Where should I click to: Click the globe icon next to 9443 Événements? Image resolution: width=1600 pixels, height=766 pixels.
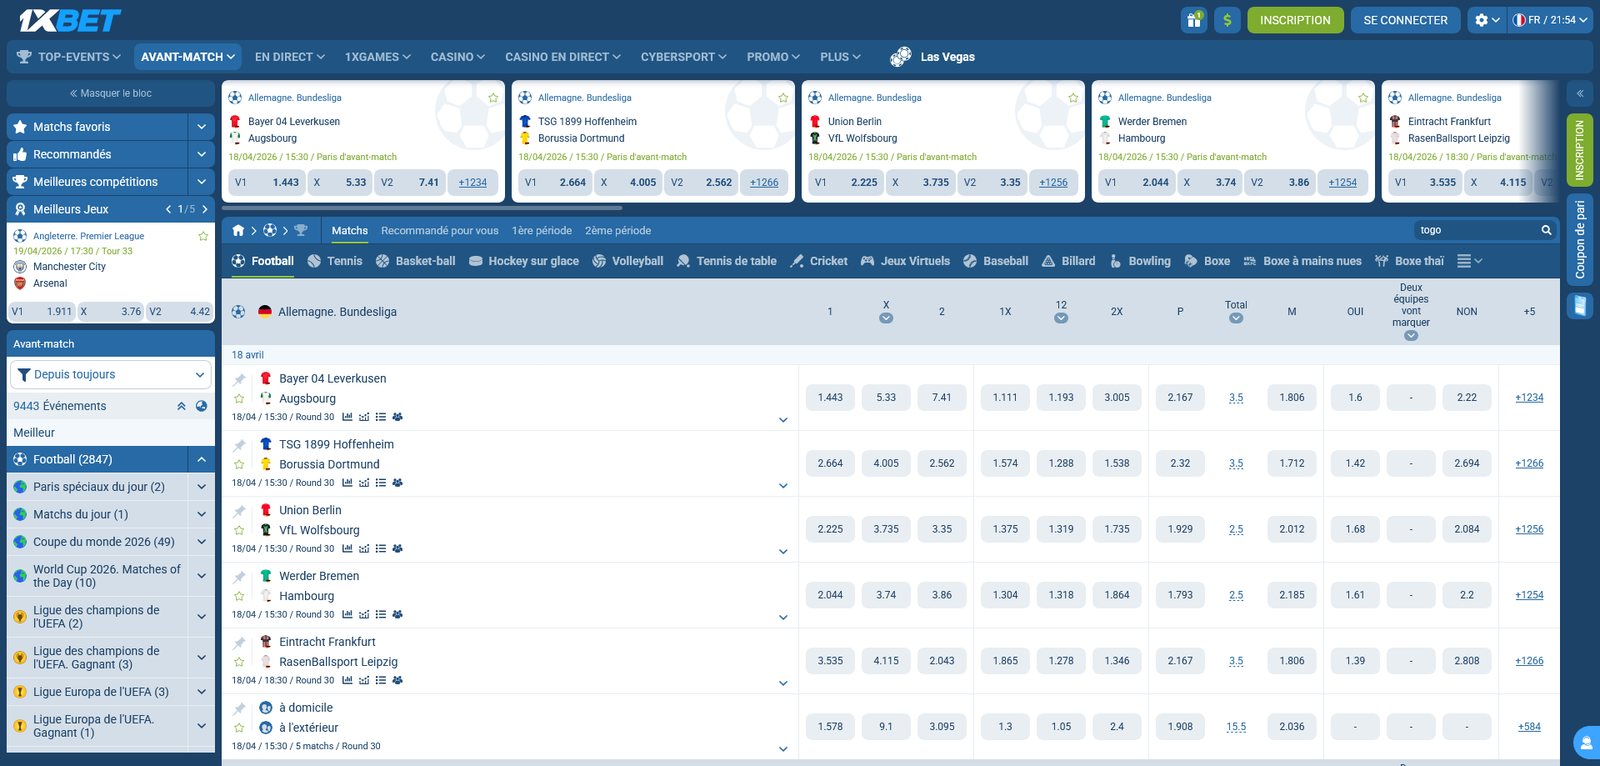(201, 406)
